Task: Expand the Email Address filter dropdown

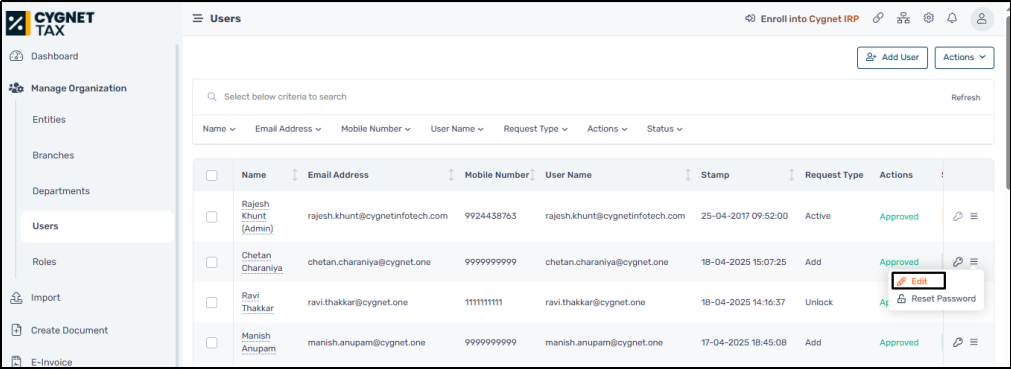Action: pyautogui.click(x=288, y=129)
